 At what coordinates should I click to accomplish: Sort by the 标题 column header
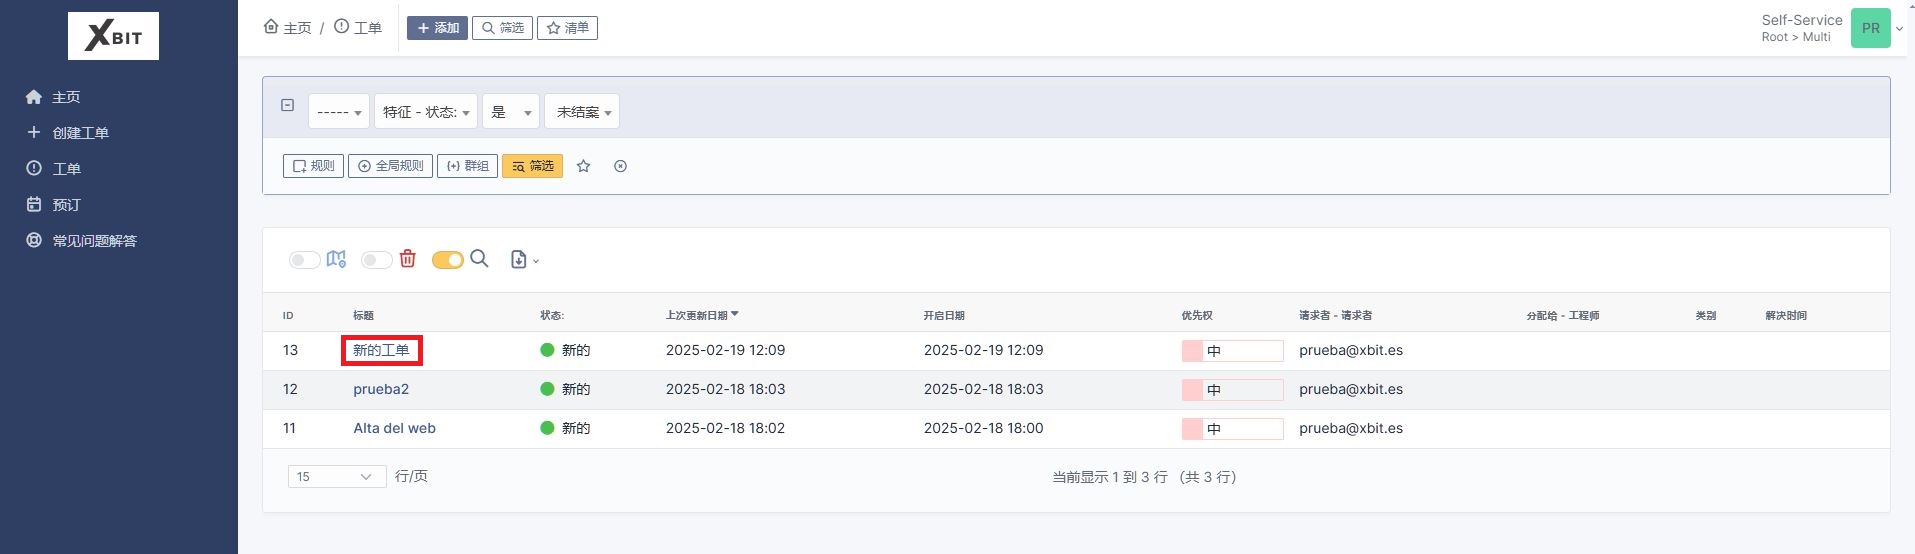(x=363, y=316)
